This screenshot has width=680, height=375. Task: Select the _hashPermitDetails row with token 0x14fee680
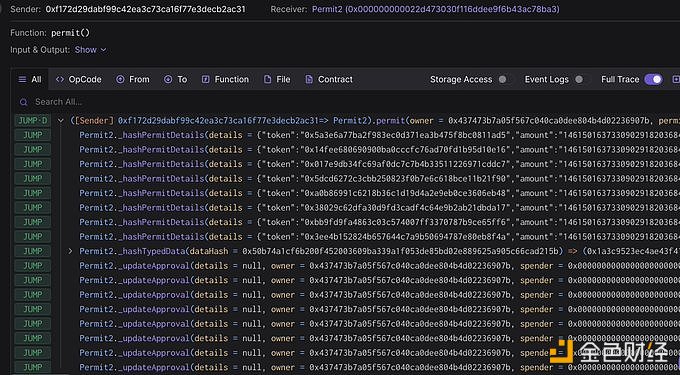[379, 150]
